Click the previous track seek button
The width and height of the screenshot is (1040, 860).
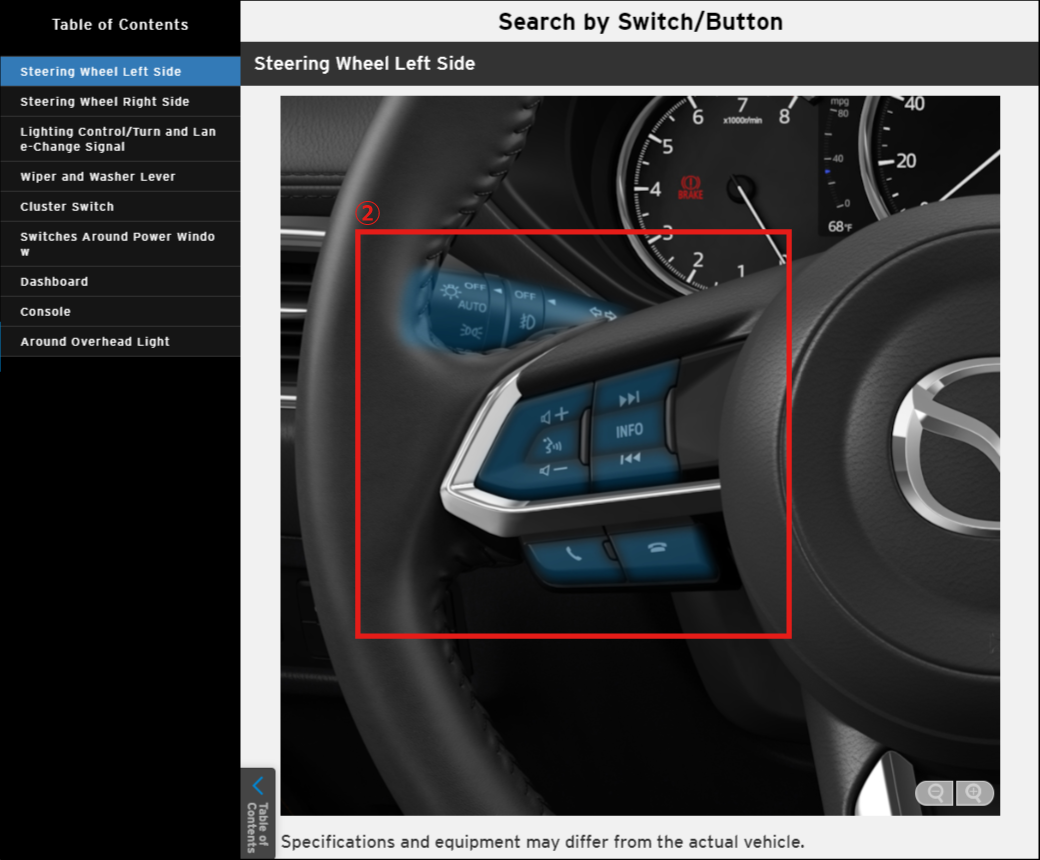629,459
